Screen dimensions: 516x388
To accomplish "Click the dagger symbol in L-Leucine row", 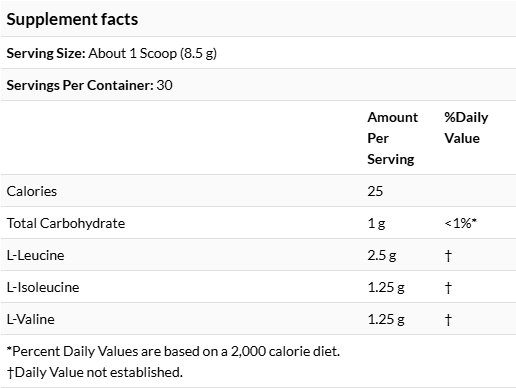I will [448, 256].
